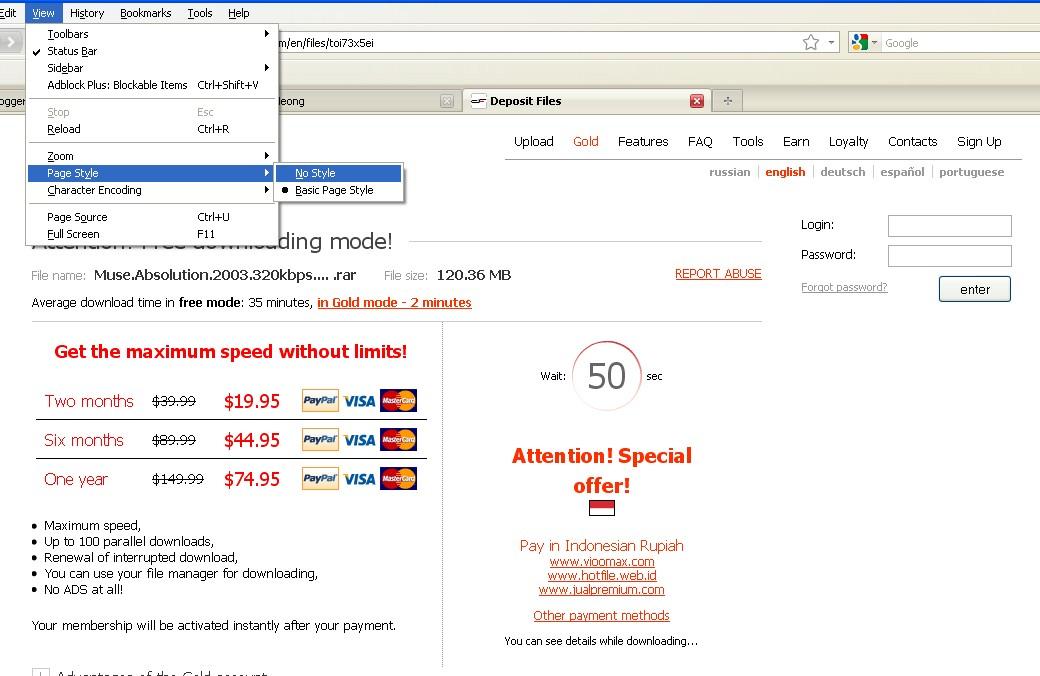Click the forward navigation arrow button

(x=11, y=42)
